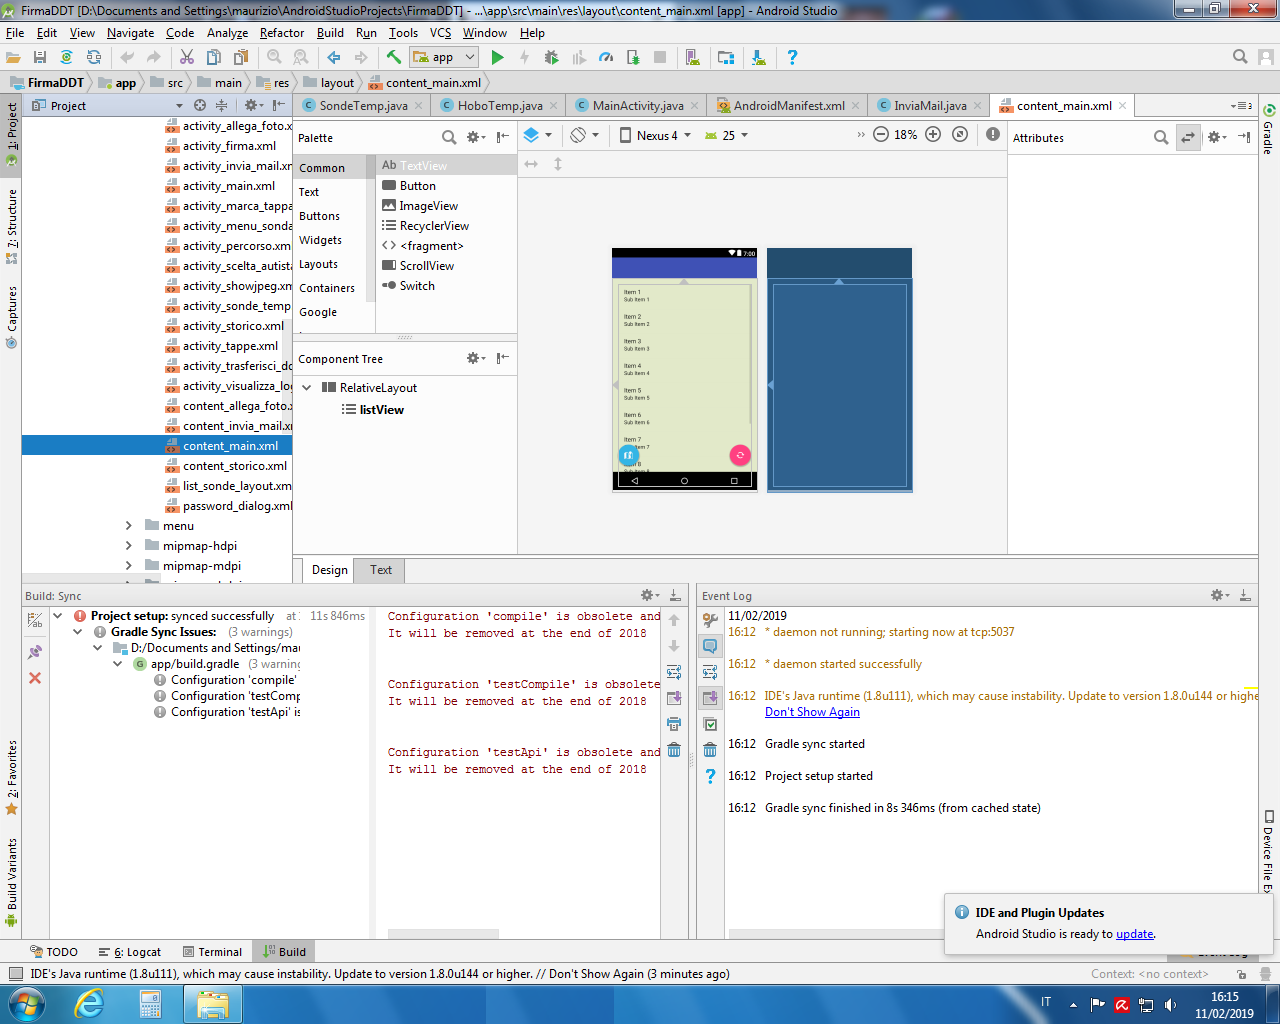Image resolution: width=1280 pixels, height=1024 pixels.
Task: Expand the mipmap-hdpi folder
Action: coord(128,546)
